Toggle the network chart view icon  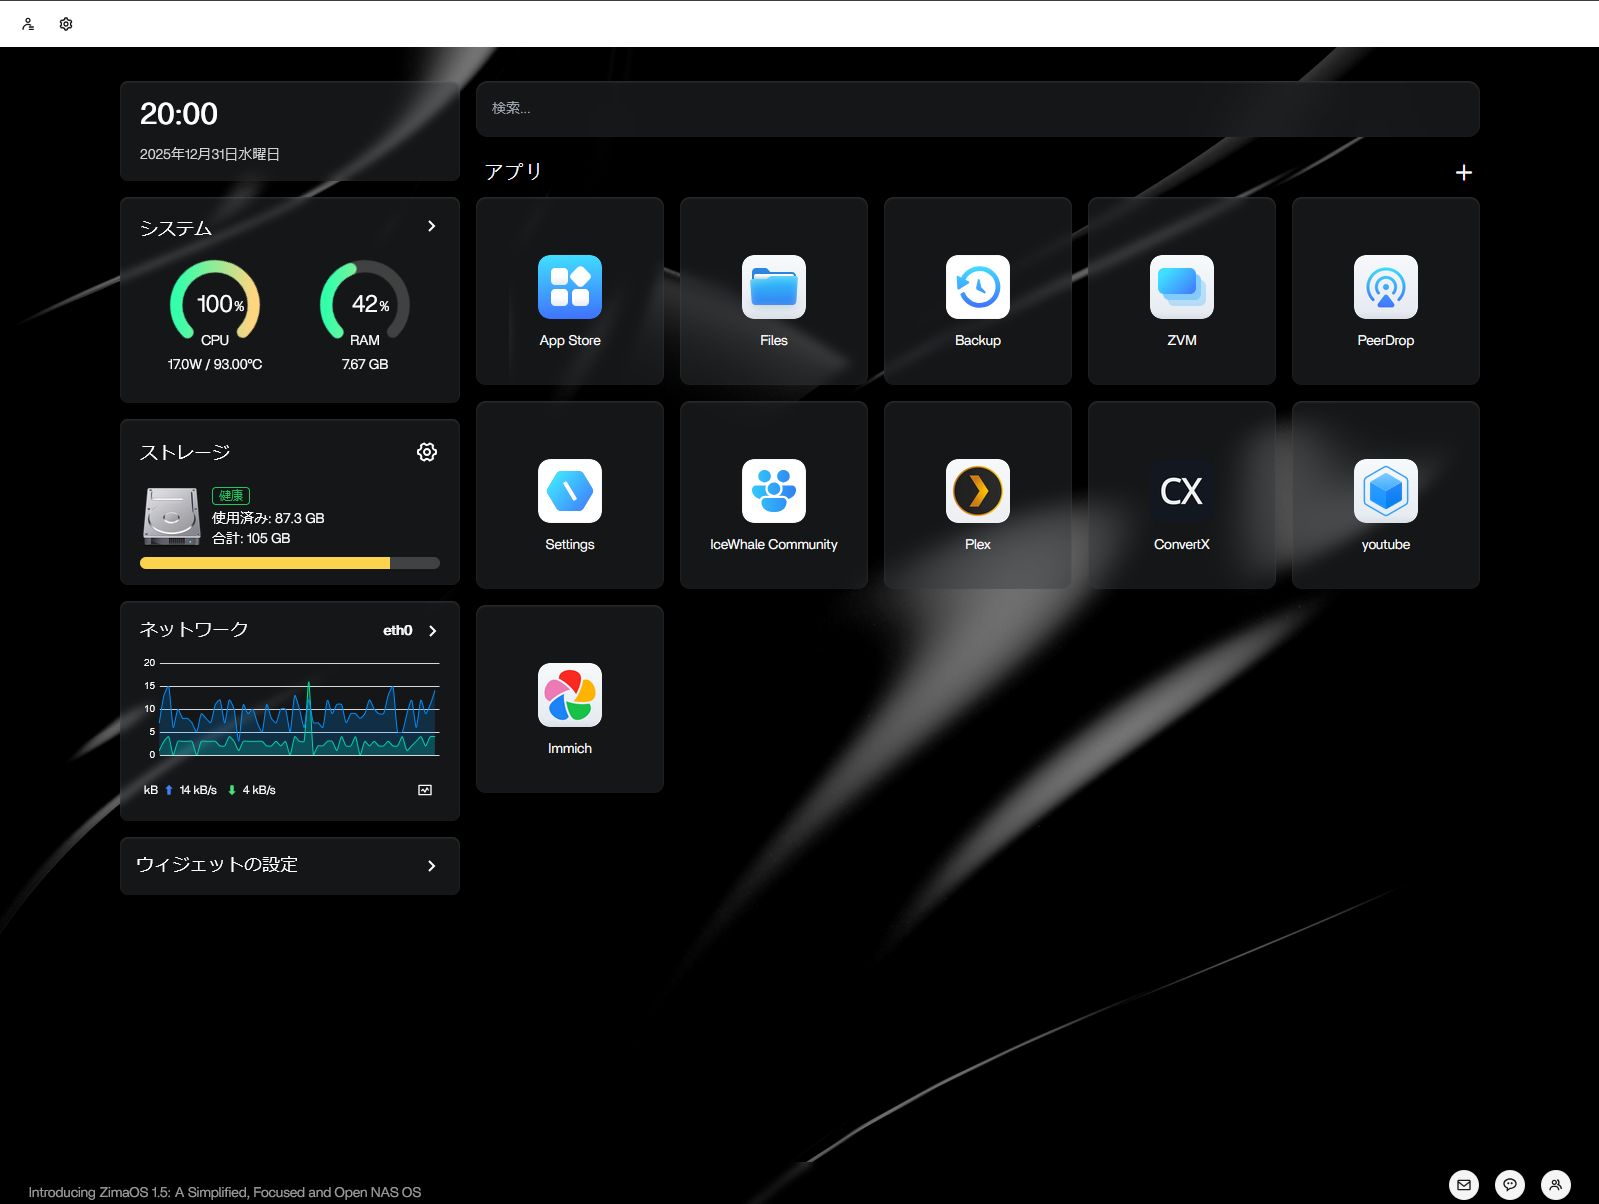[425, 790]
